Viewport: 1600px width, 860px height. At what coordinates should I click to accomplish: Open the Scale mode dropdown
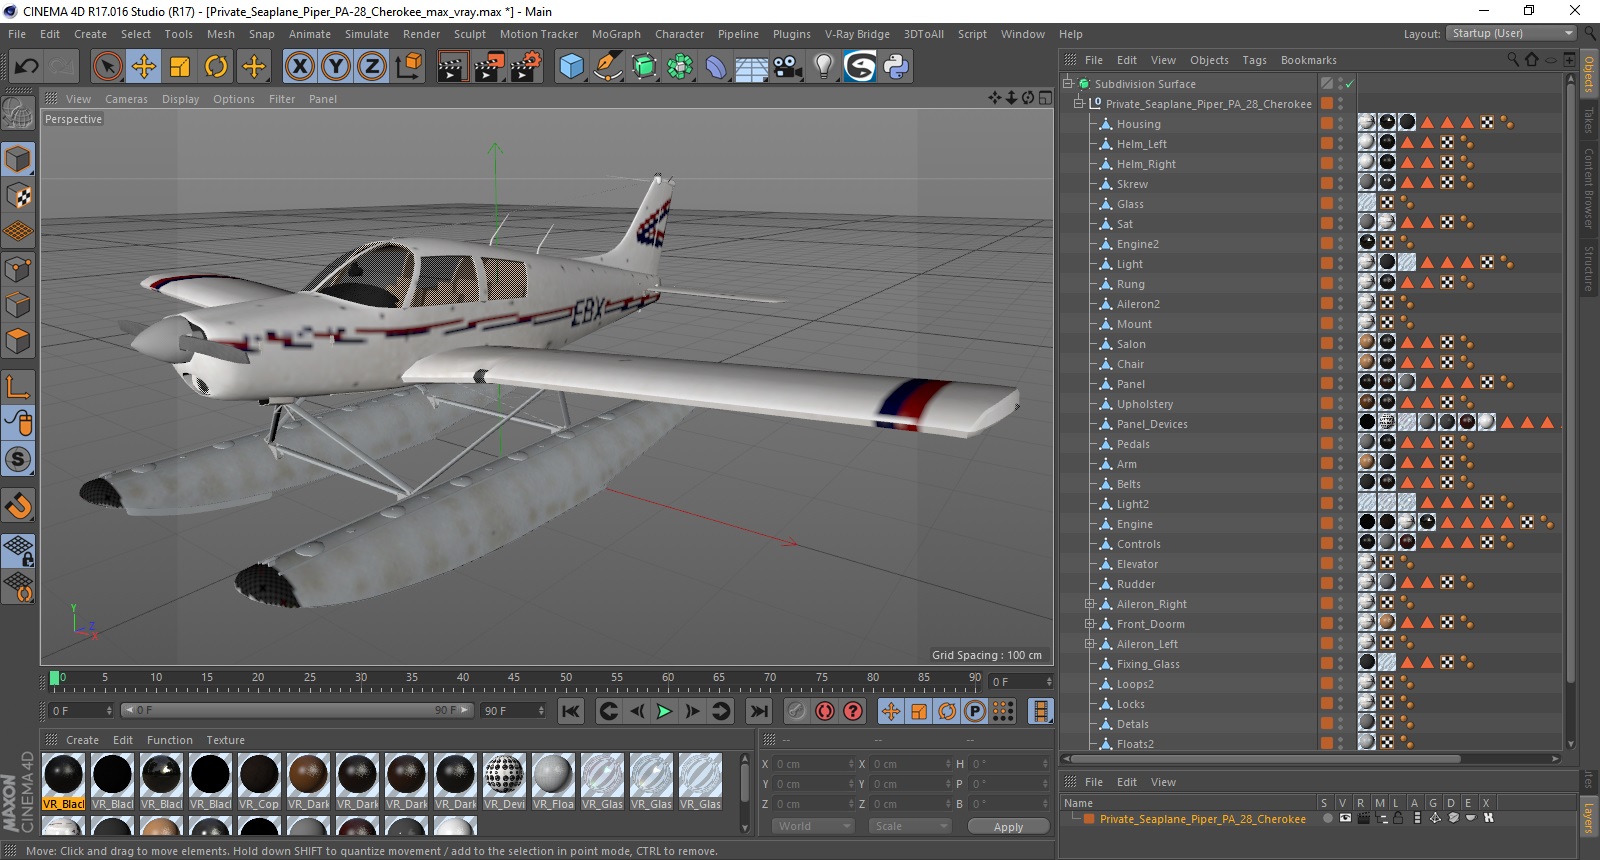910,826
